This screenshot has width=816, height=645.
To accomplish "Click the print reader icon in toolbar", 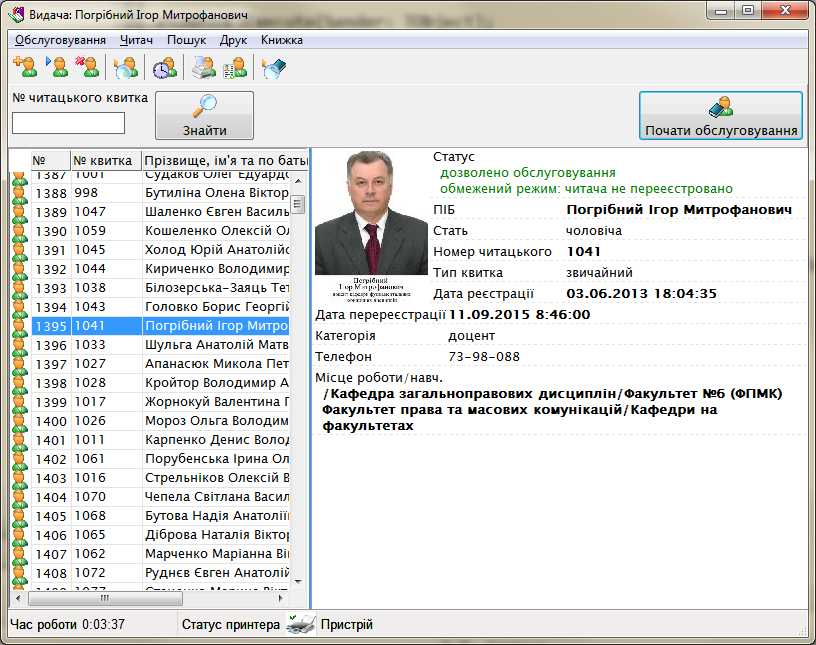I will point(203,67).
